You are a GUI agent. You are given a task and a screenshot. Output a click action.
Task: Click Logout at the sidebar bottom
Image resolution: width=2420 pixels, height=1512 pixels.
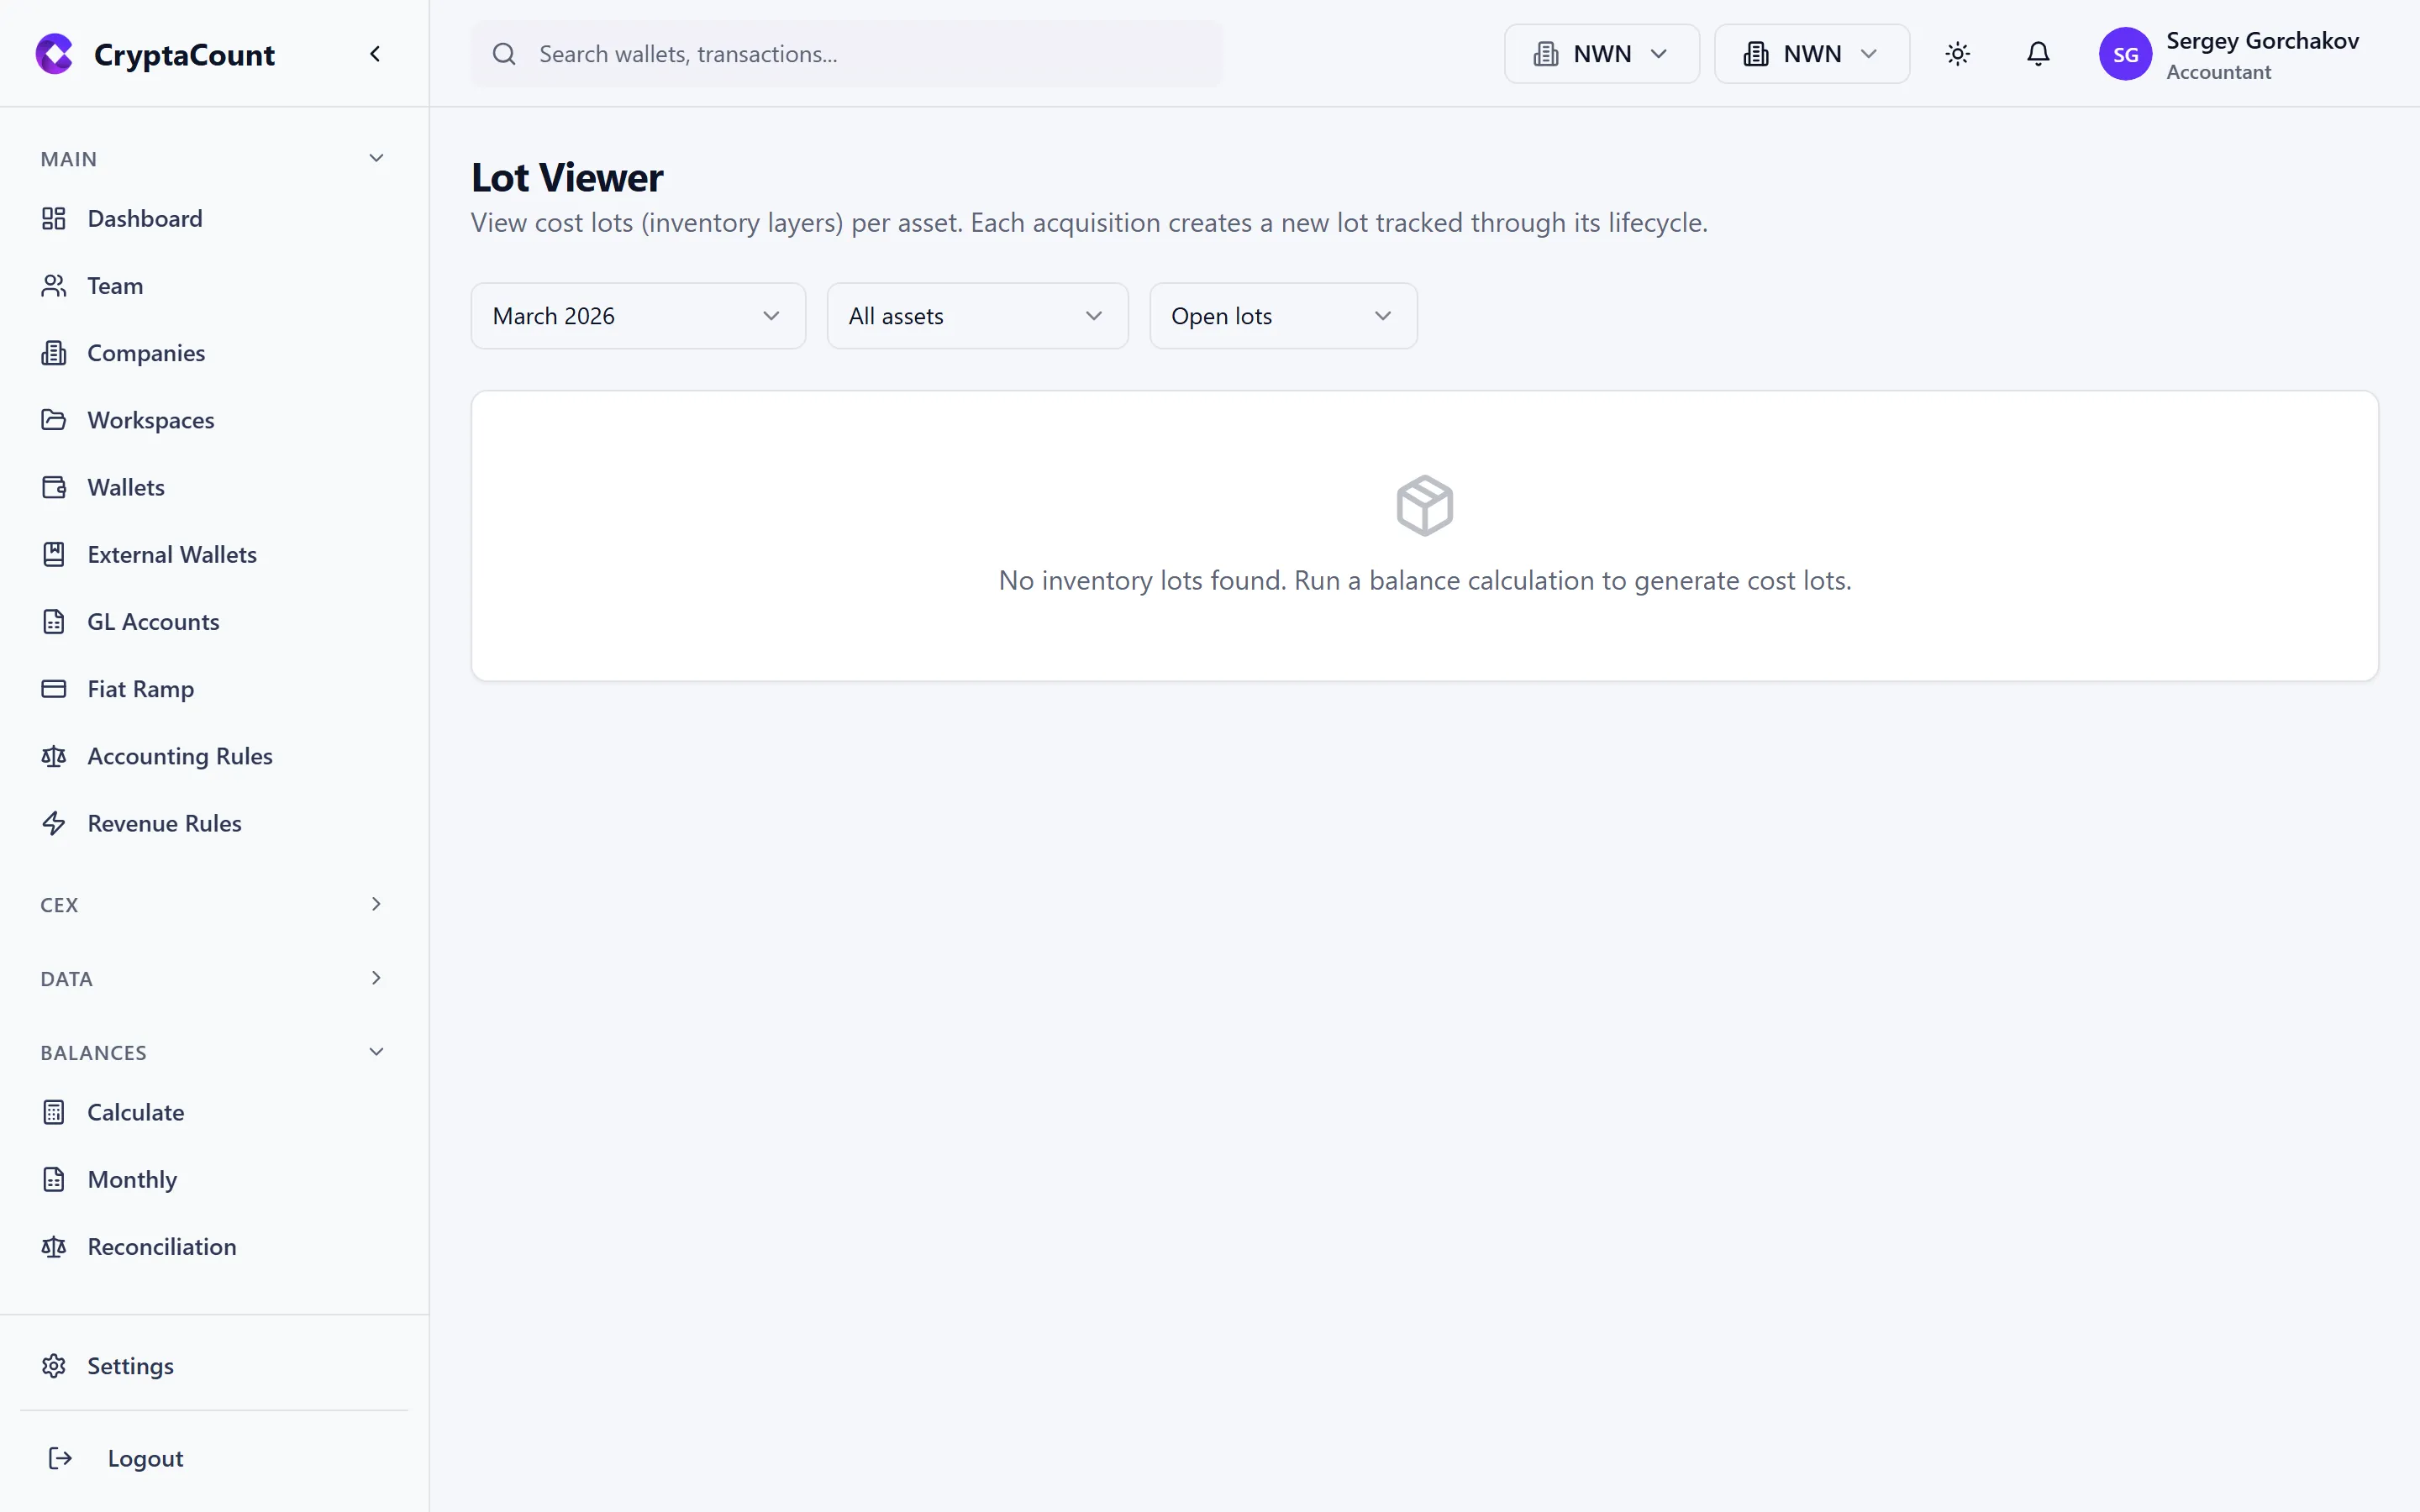145,1458
